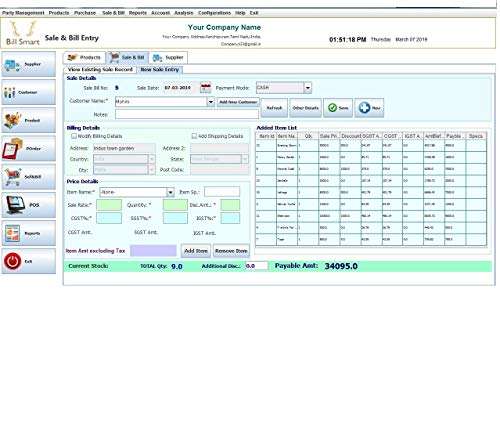Open the Help menu
The image size is (500, 430).
[x=240, y=13]
